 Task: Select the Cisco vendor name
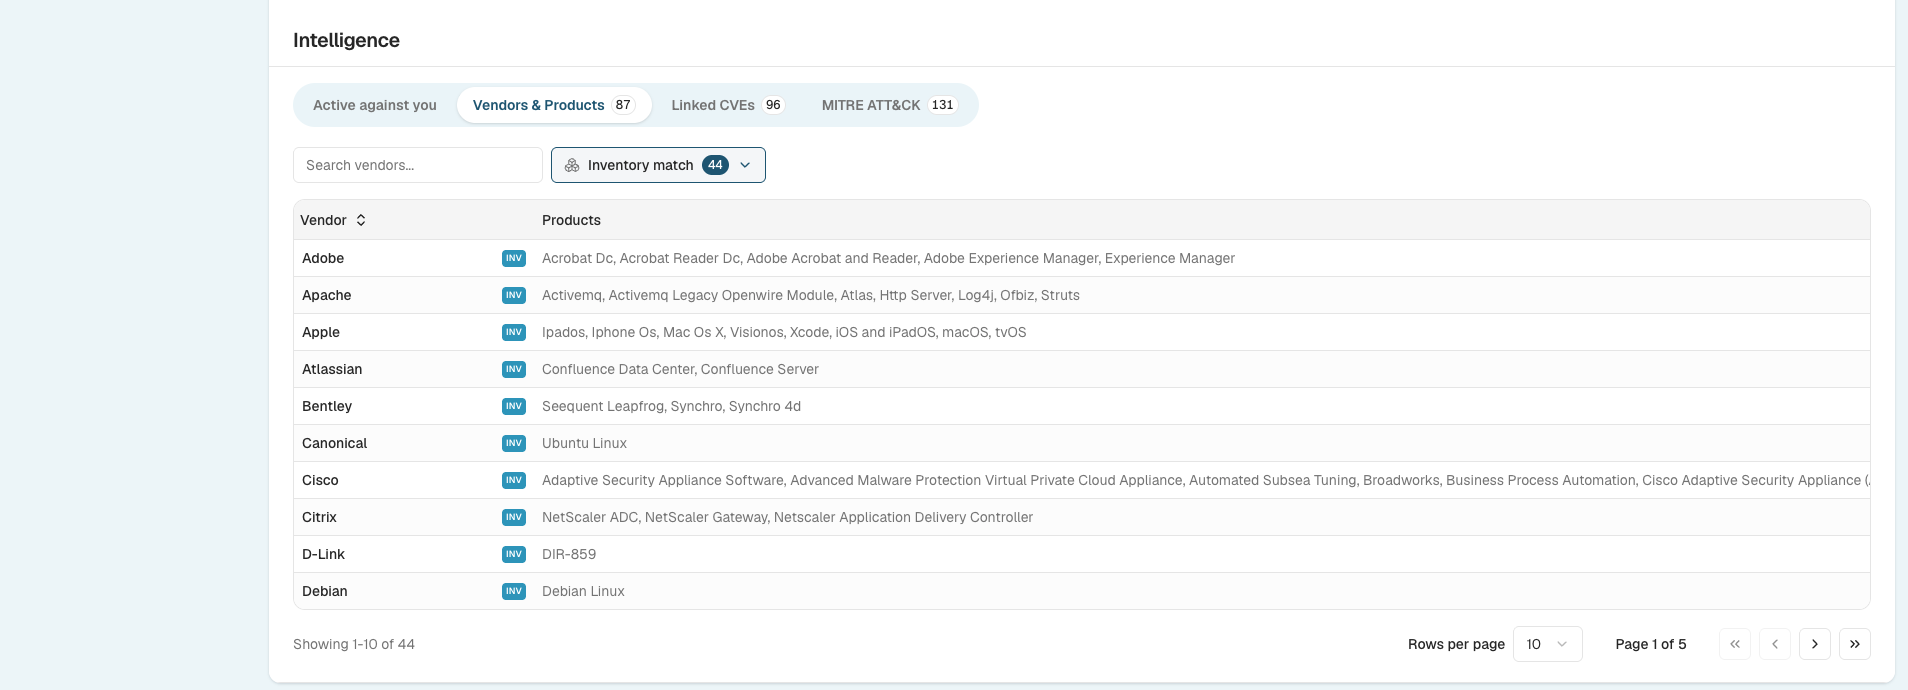[x=320, y=480]
